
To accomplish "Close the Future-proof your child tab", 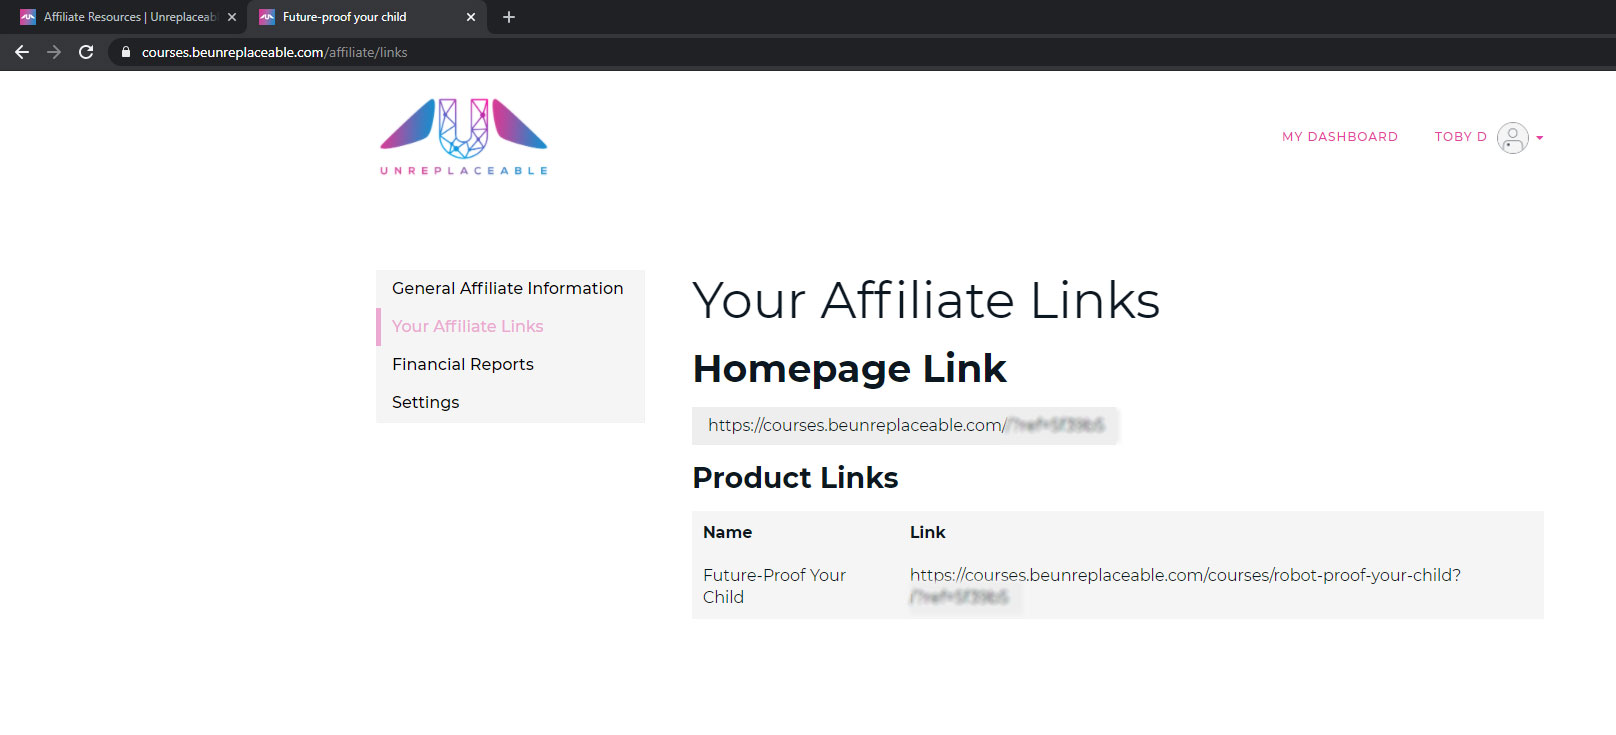I will pyautogui.click(x=471, y=17).
